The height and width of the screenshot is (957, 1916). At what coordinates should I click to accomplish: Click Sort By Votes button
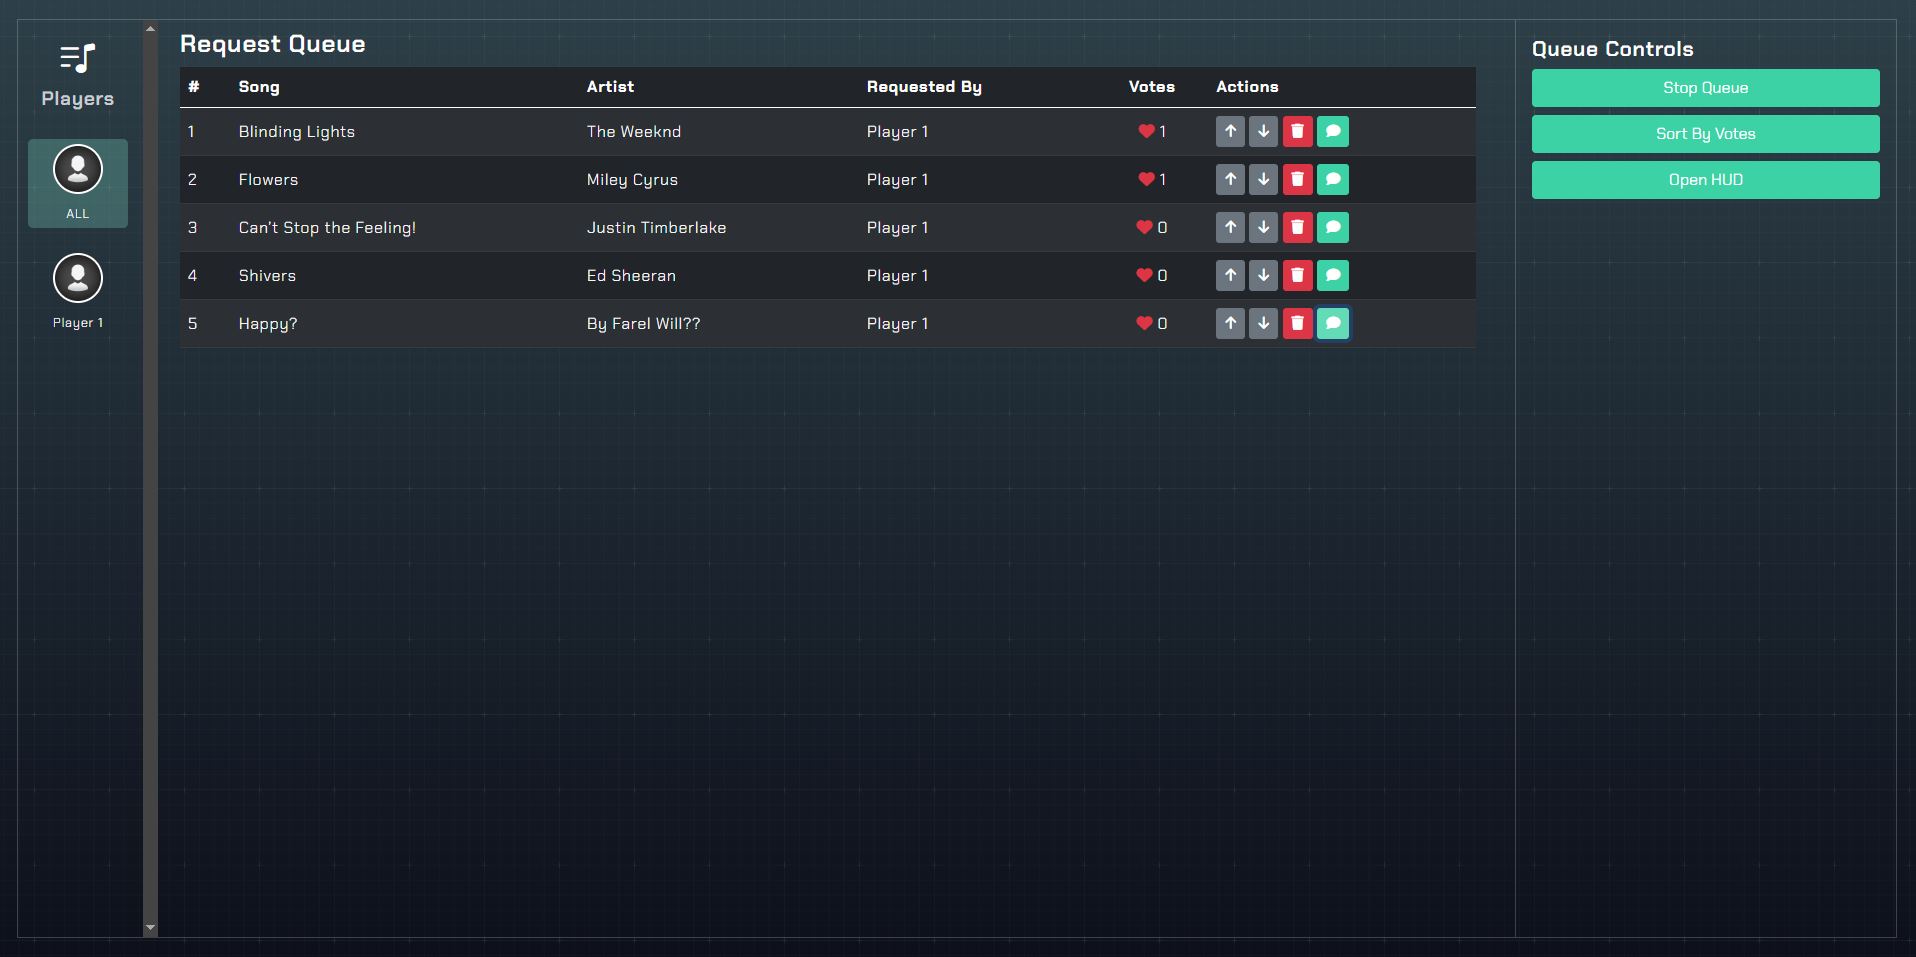pyautogui.click(x=1705, y=134)
